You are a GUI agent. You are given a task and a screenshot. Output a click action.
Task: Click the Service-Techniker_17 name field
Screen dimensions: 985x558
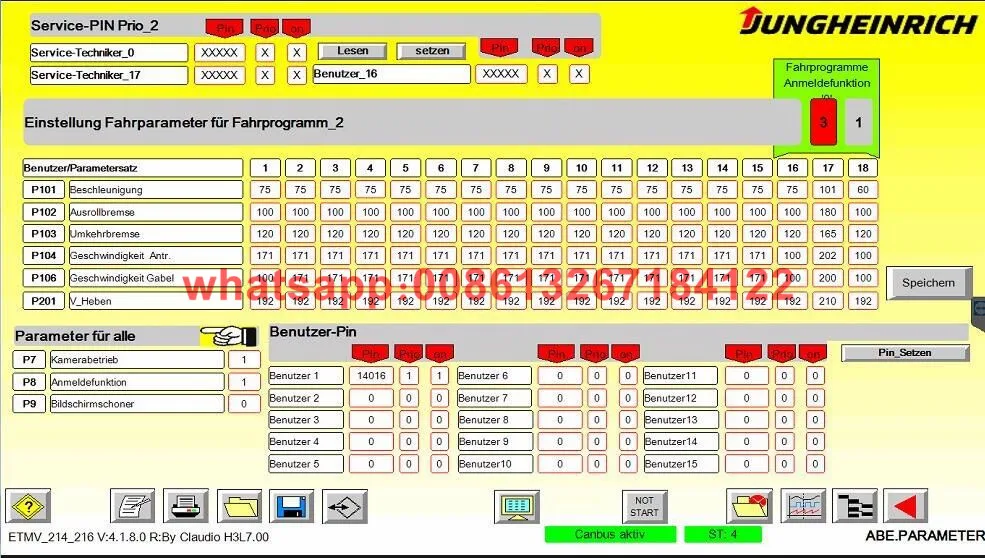[x=109, y=75]
